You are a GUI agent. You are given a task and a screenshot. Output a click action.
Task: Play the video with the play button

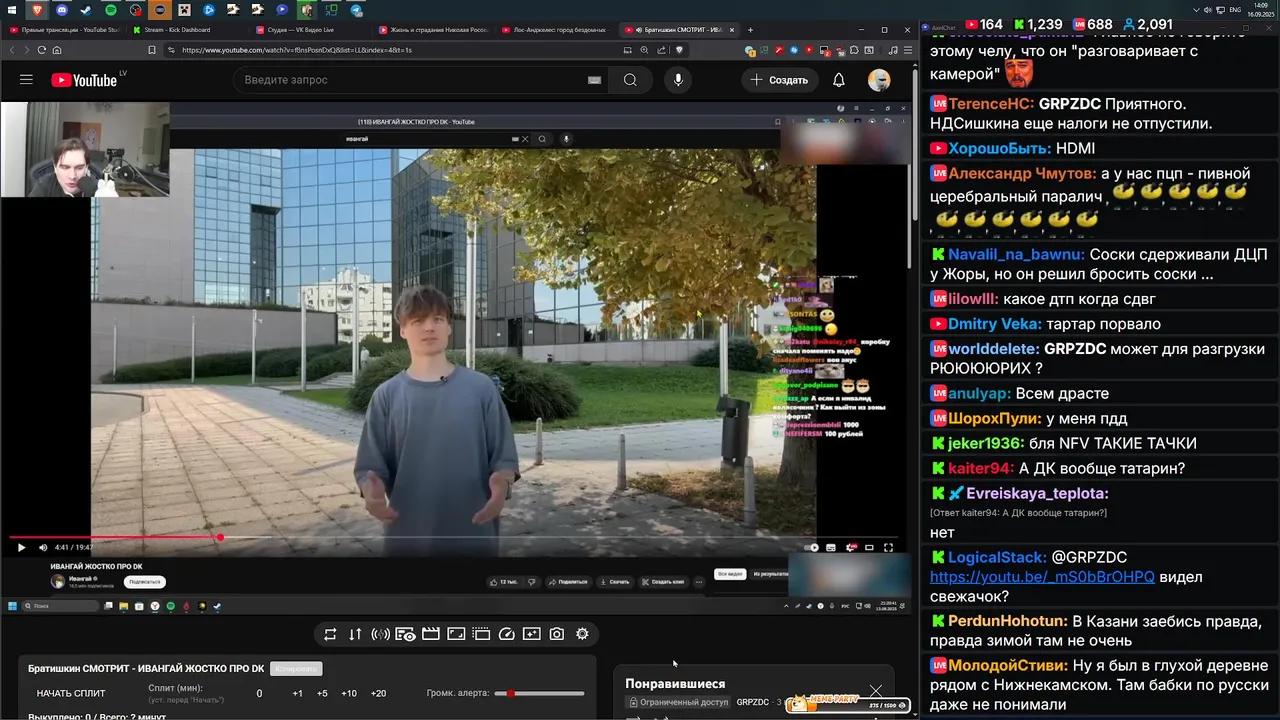[x=21, y=547]
